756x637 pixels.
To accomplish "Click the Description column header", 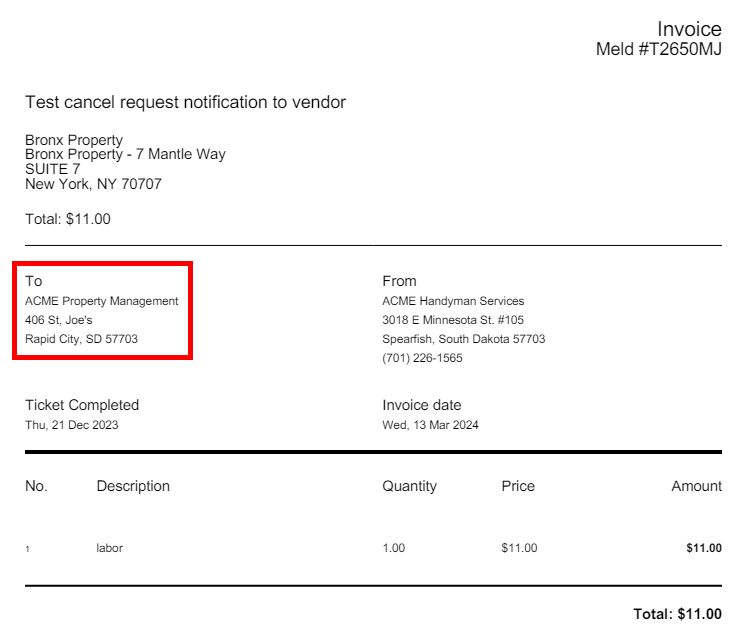I will coord(133,486).
